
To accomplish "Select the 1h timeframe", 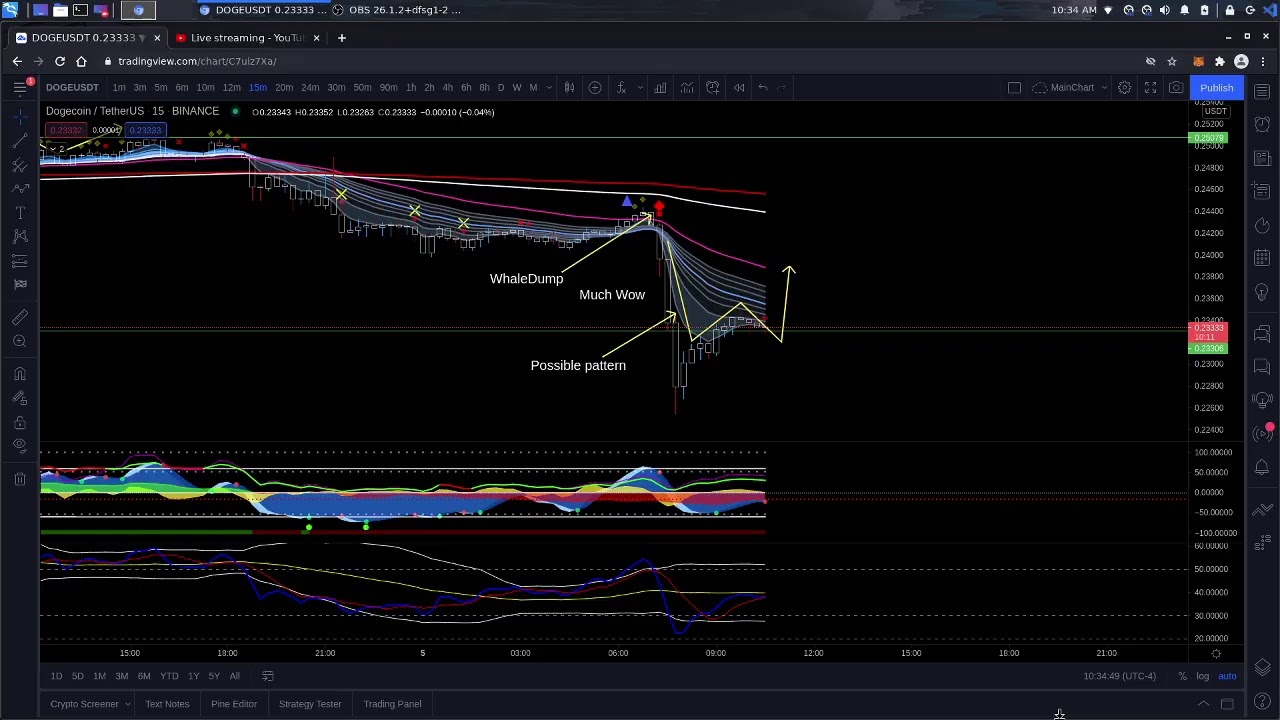I will coord(411,88).
